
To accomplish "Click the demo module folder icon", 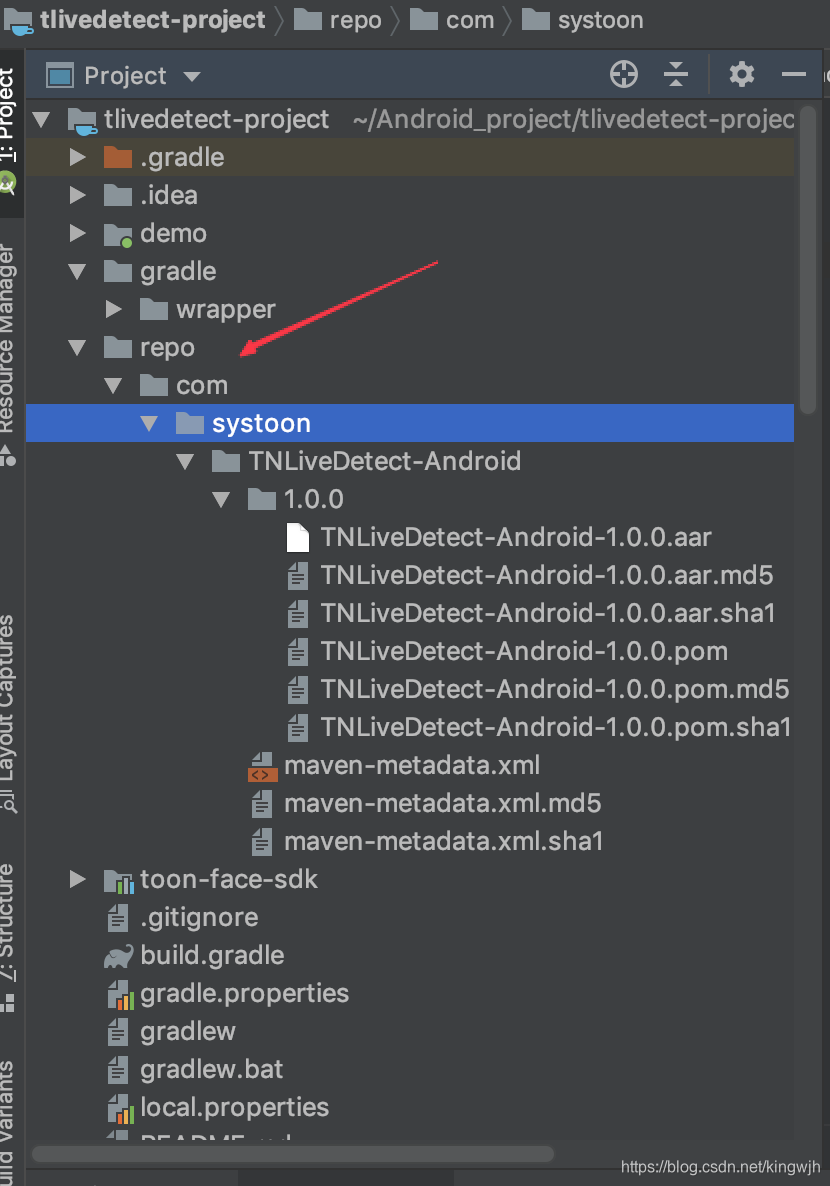I will pos(118,234).
